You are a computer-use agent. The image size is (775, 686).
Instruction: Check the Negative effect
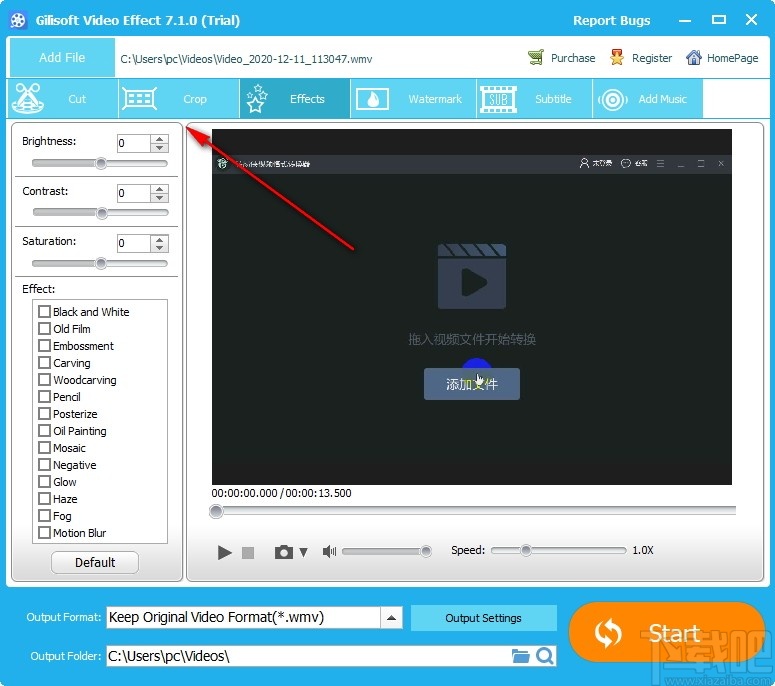point(44,465)
